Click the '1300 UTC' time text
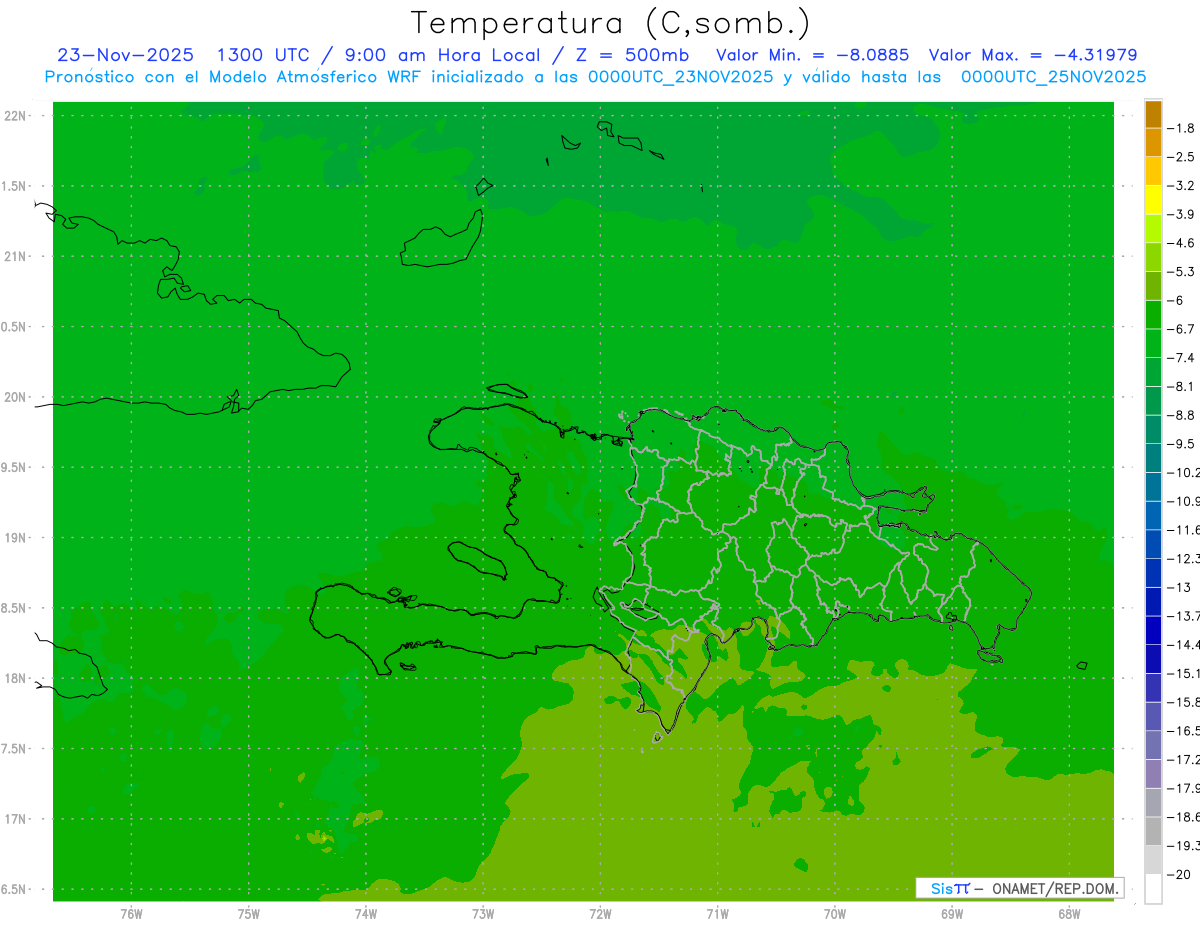This screenshot has width=1200, height=927. (x=262, y=55)
